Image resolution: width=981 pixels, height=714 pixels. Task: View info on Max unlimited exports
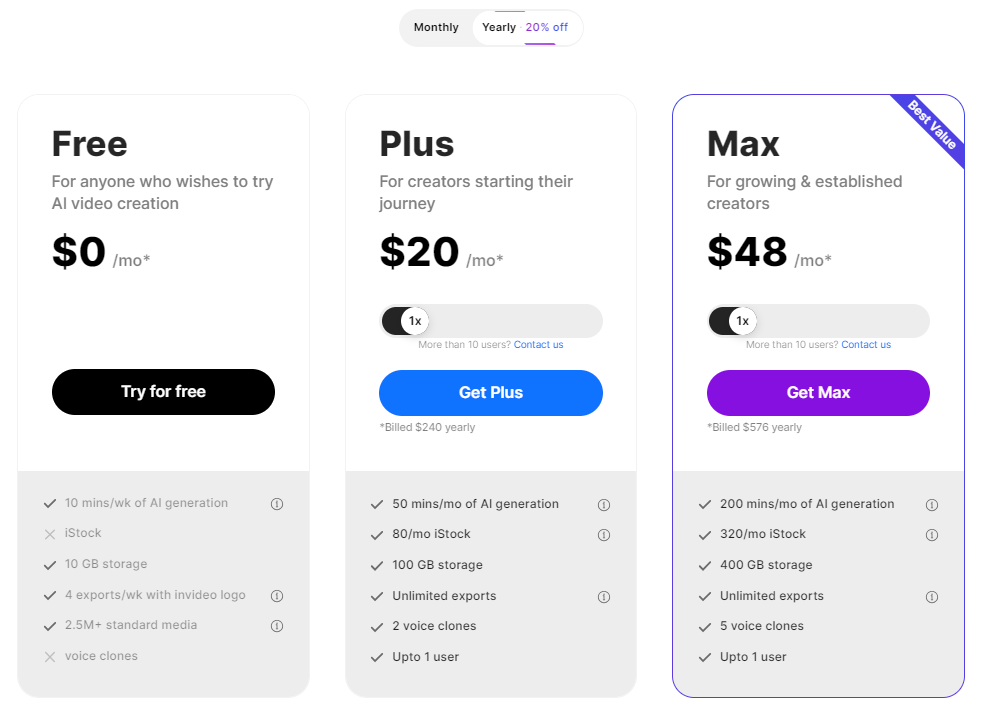pyautogui.click(x=932, y=596)
